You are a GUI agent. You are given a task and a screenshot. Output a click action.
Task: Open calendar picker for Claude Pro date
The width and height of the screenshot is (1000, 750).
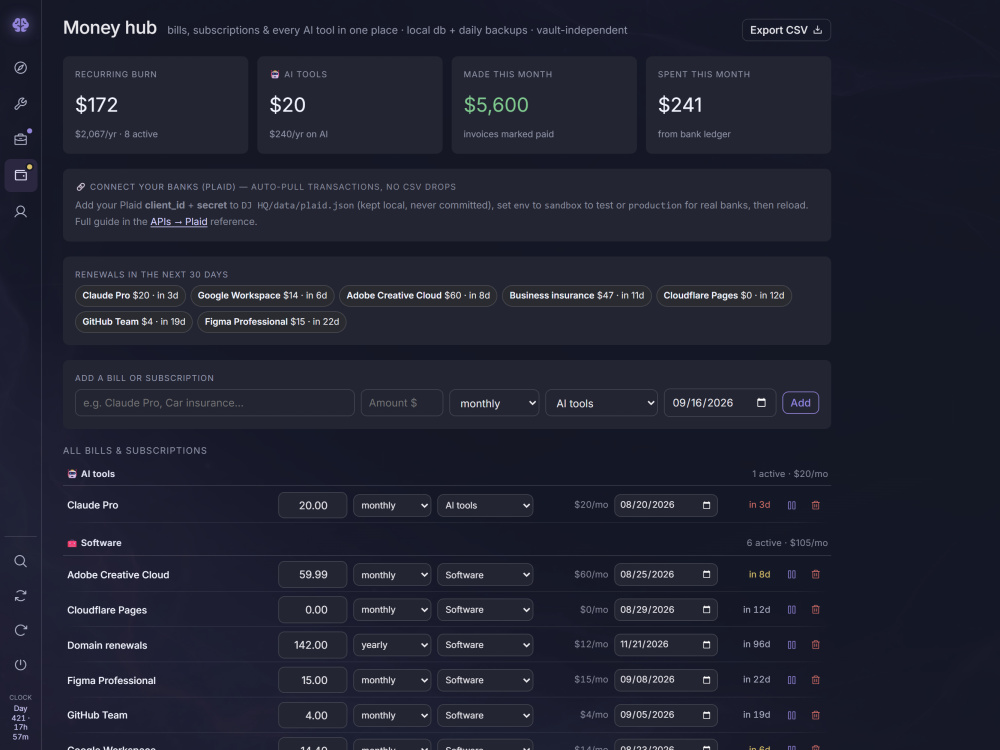pos(707,505)
